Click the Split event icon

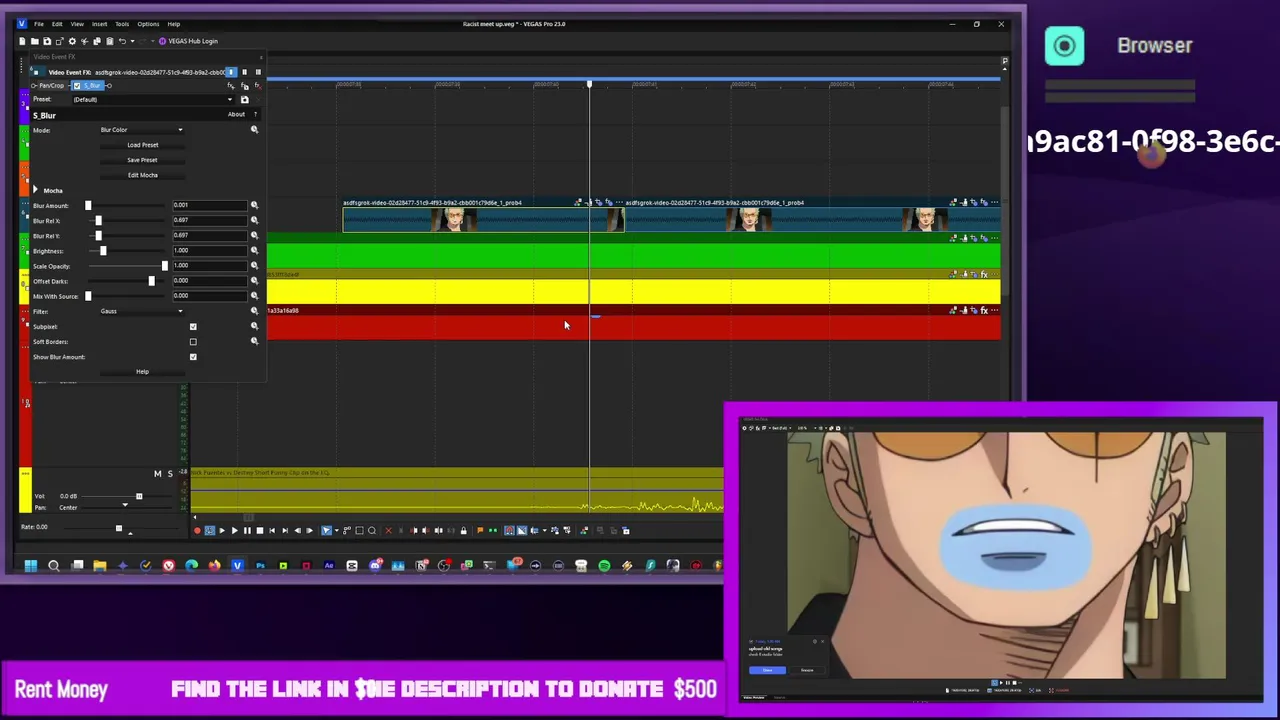[x=438, y=530]
